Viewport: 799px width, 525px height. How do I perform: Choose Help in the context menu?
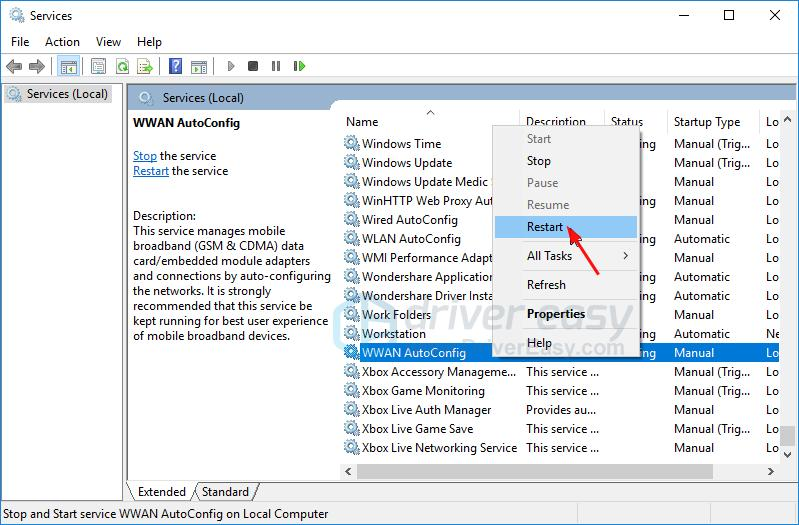[x=566, y=343]
